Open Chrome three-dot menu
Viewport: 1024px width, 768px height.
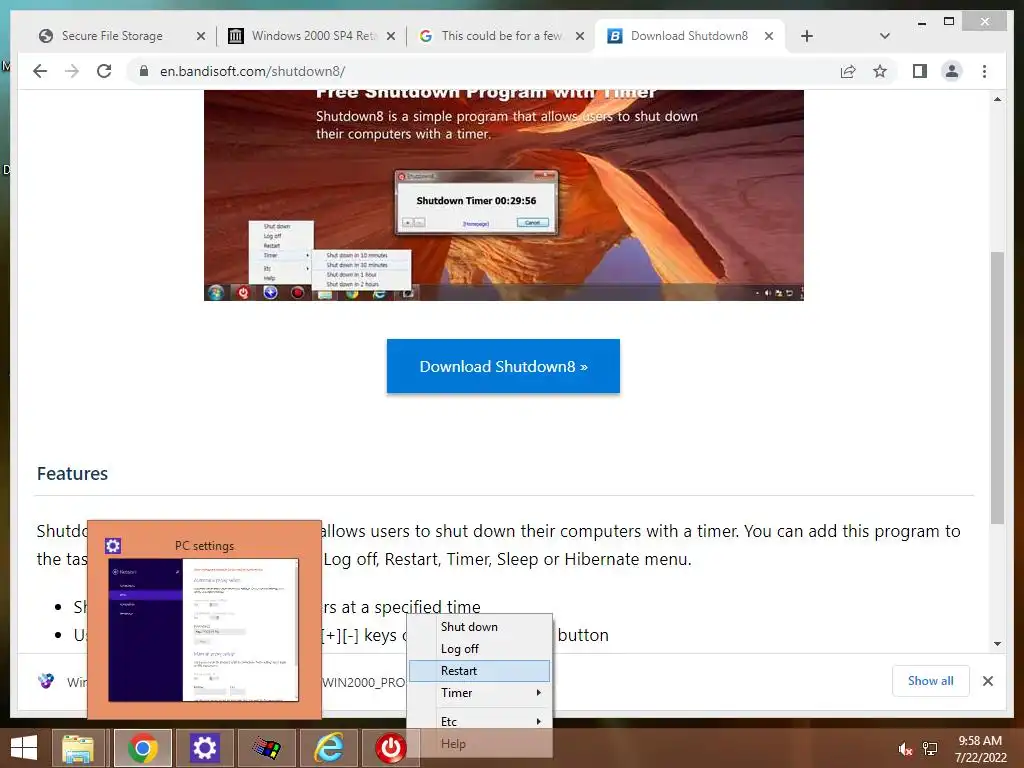[984, 71]
